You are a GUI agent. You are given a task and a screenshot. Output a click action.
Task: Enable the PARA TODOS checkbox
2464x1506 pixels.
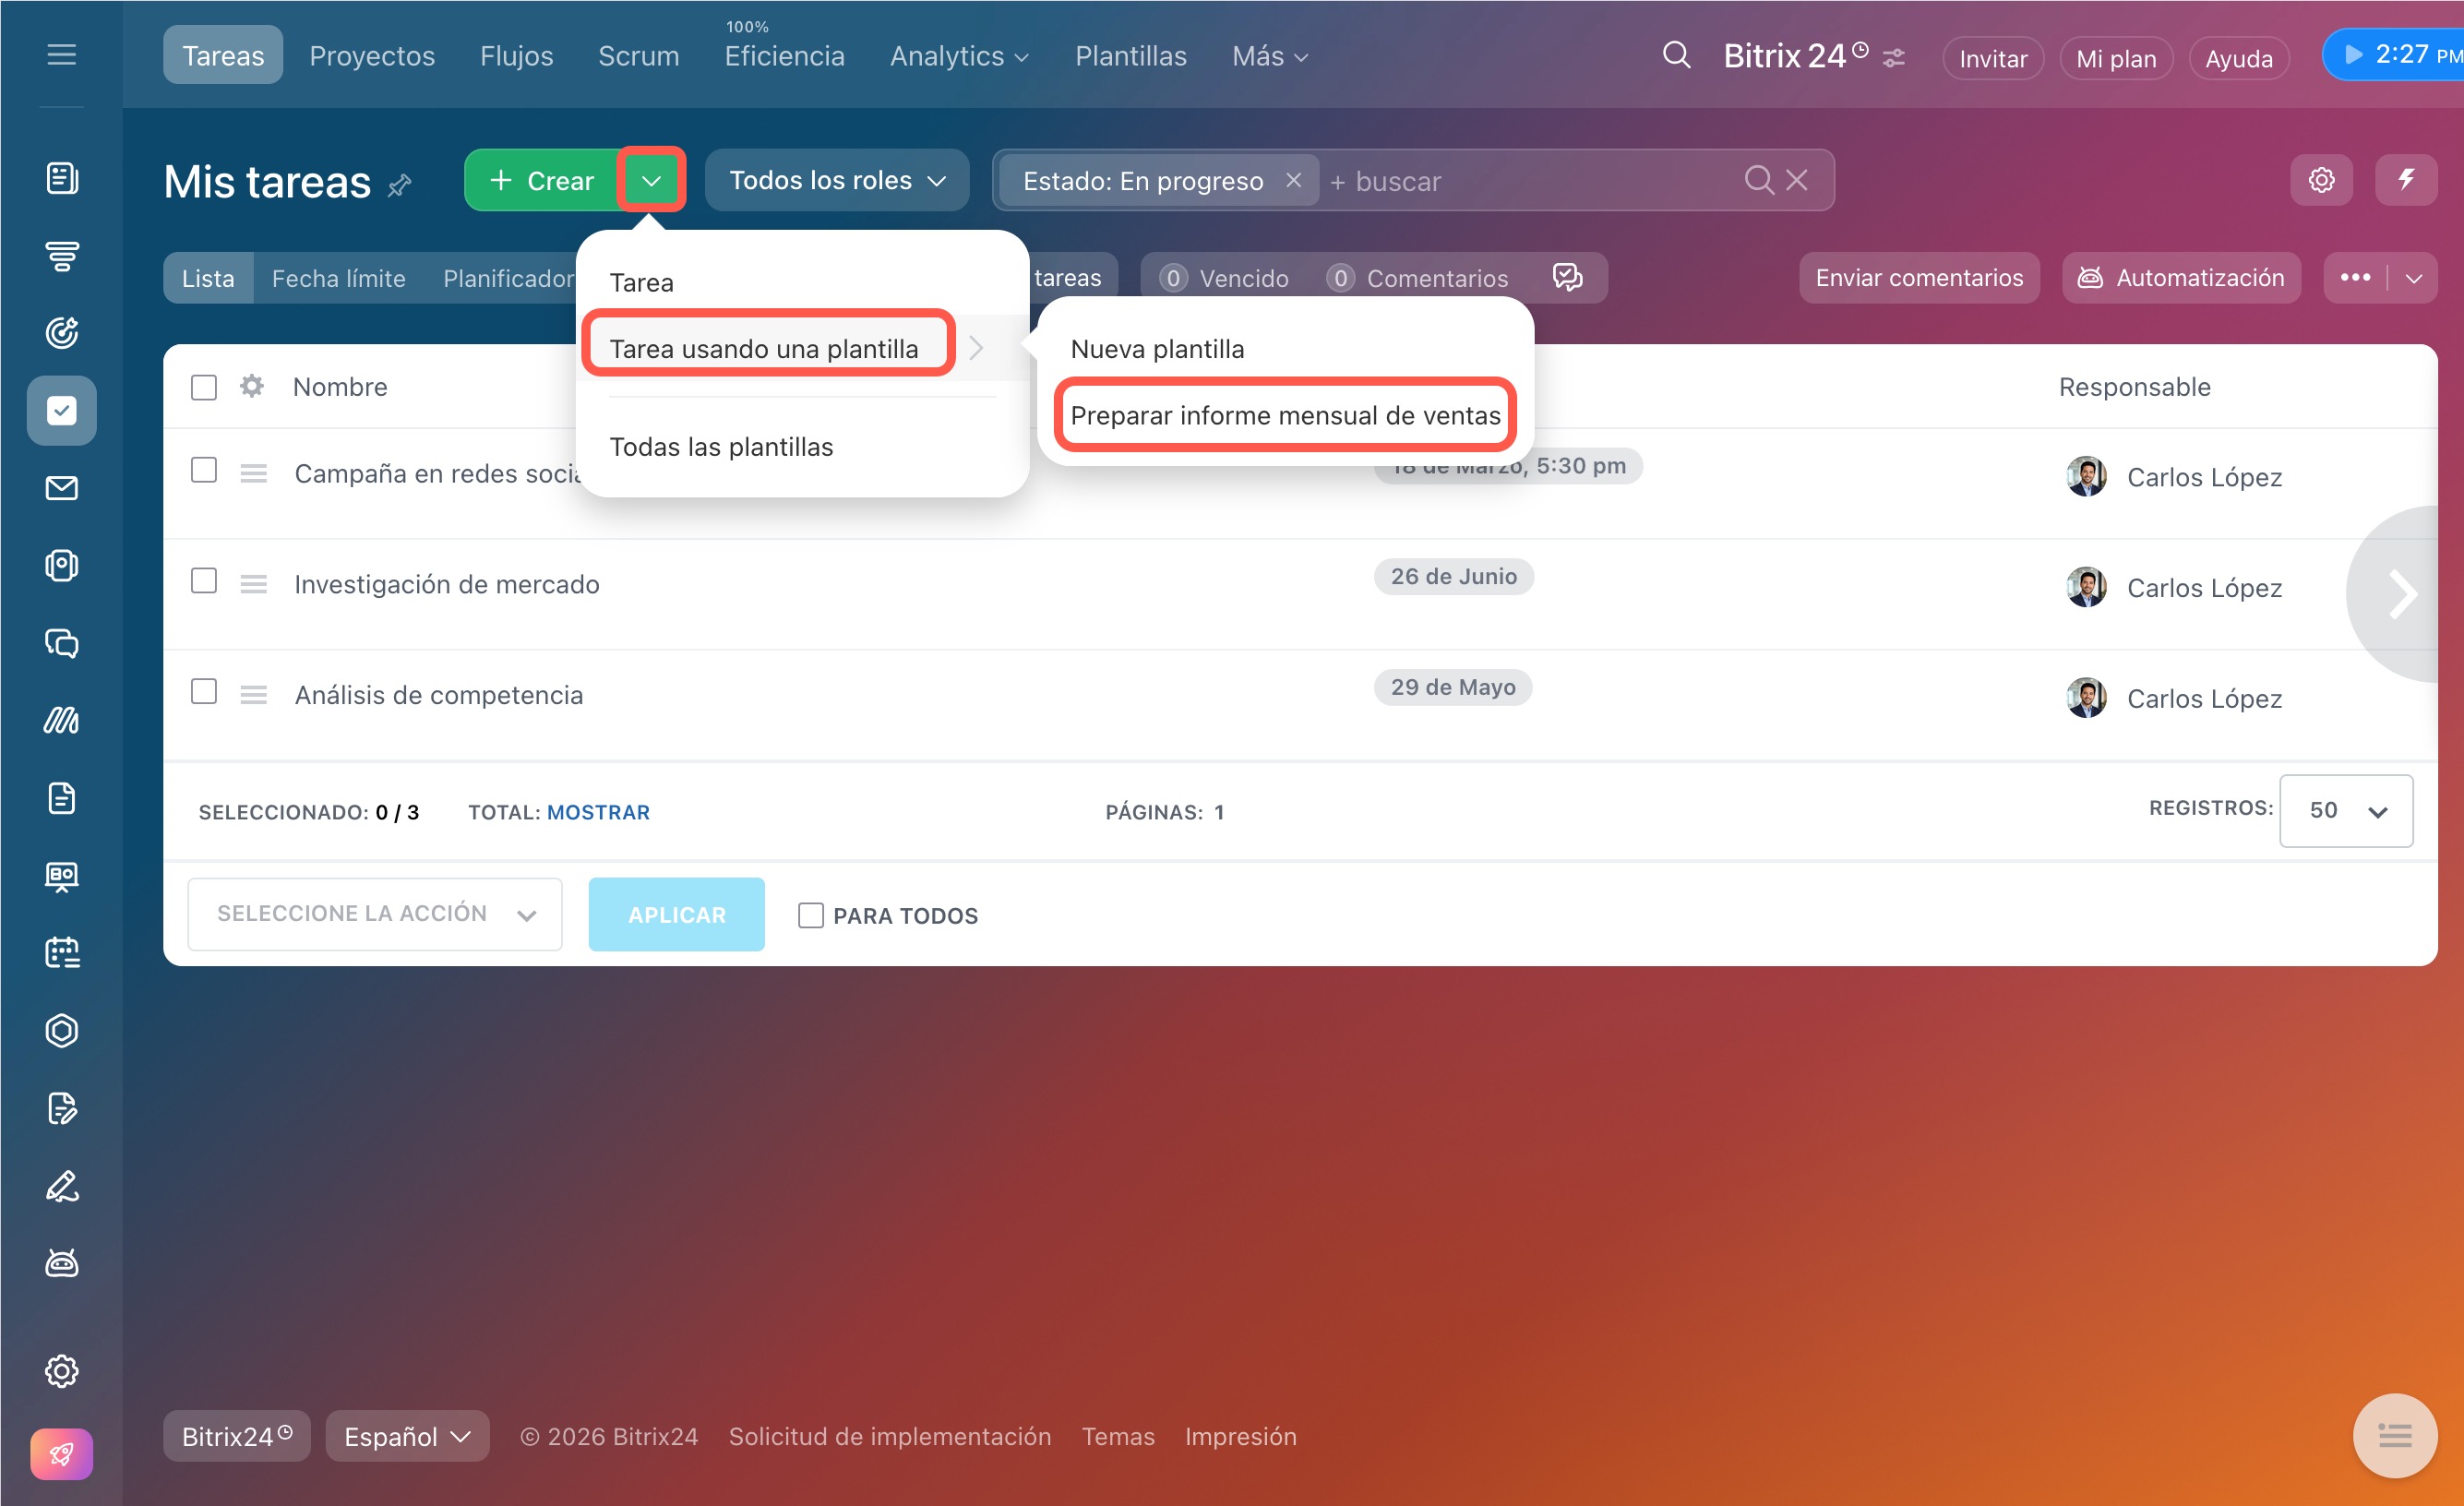(810, 915)
